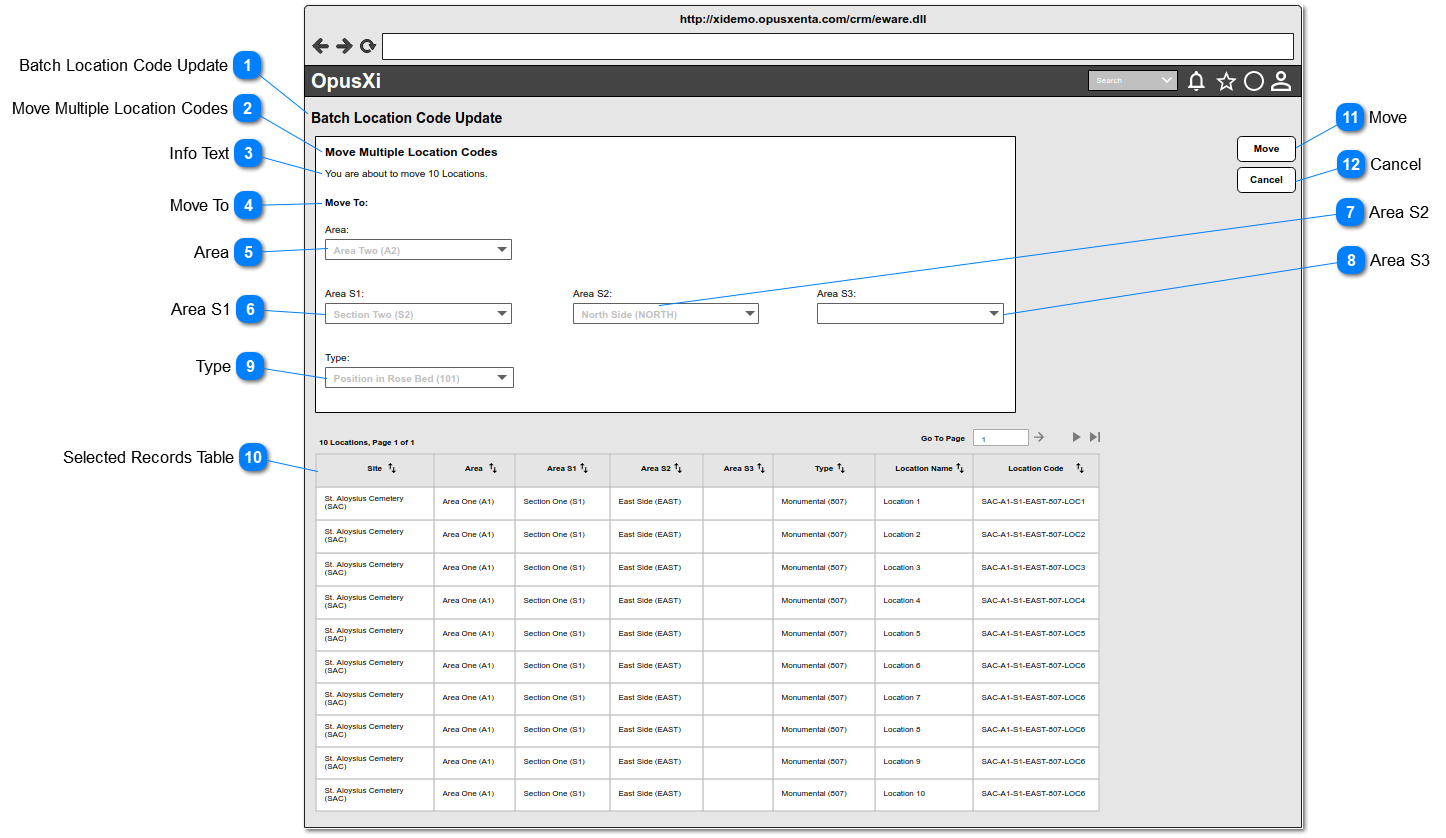Expand the Area S1 dropdown
The width and height of the screenshot is (1446, 838).
point(418,314)
